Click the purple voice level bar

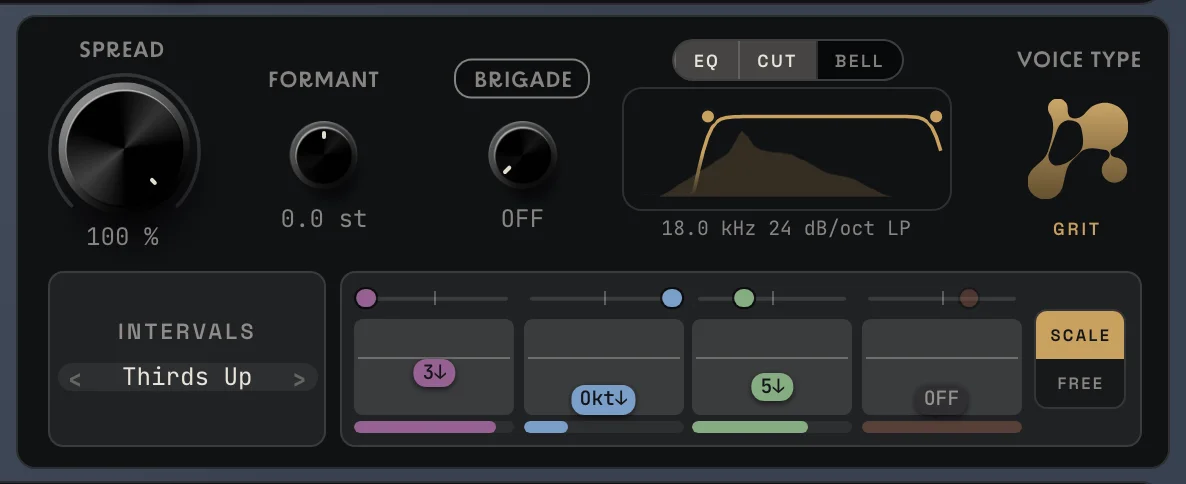coord(433,427)
